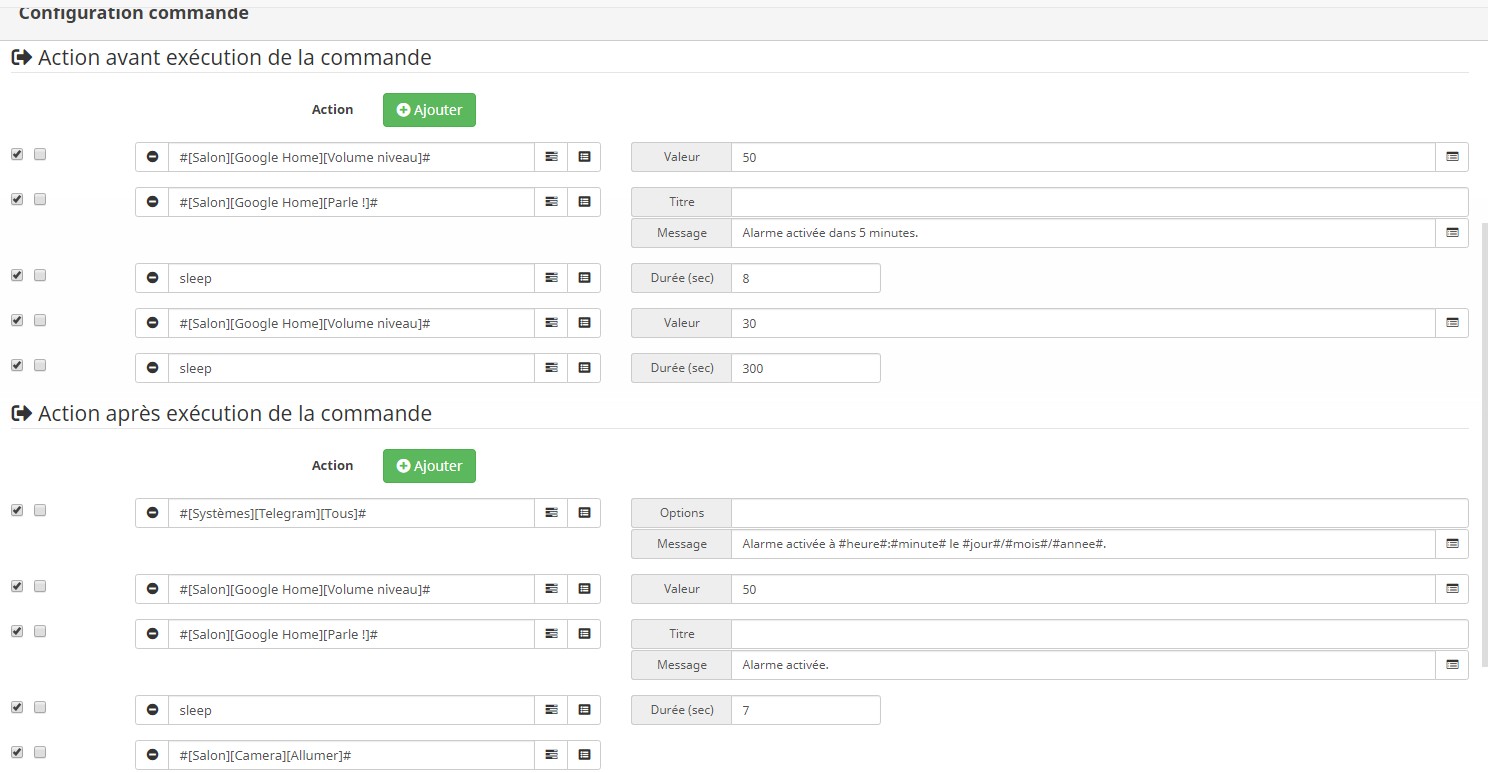This screenshot has width=1488, height=773.
Task: Click the Message field reading Alarme activée.
Action: 1083,665
